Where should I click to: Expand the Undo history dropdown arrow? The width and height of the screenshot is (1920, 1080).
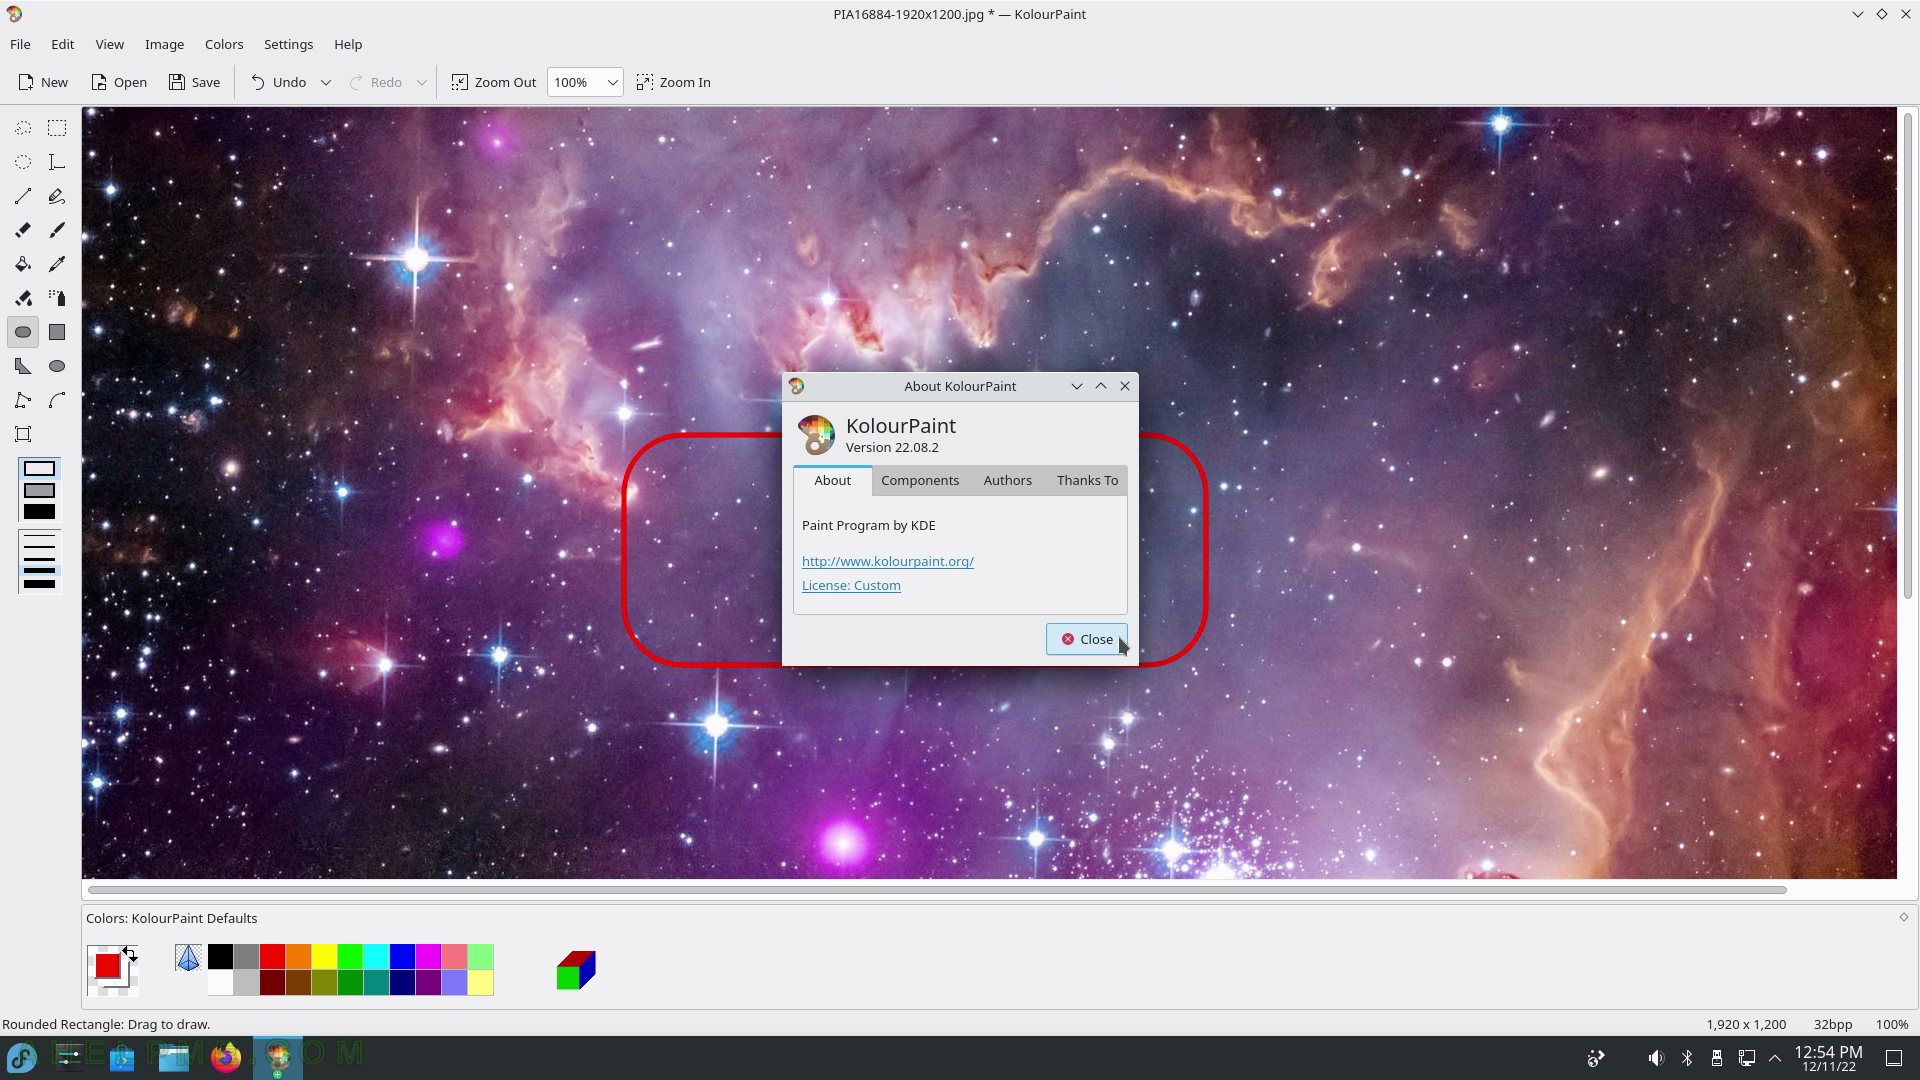tap(326, 82)
